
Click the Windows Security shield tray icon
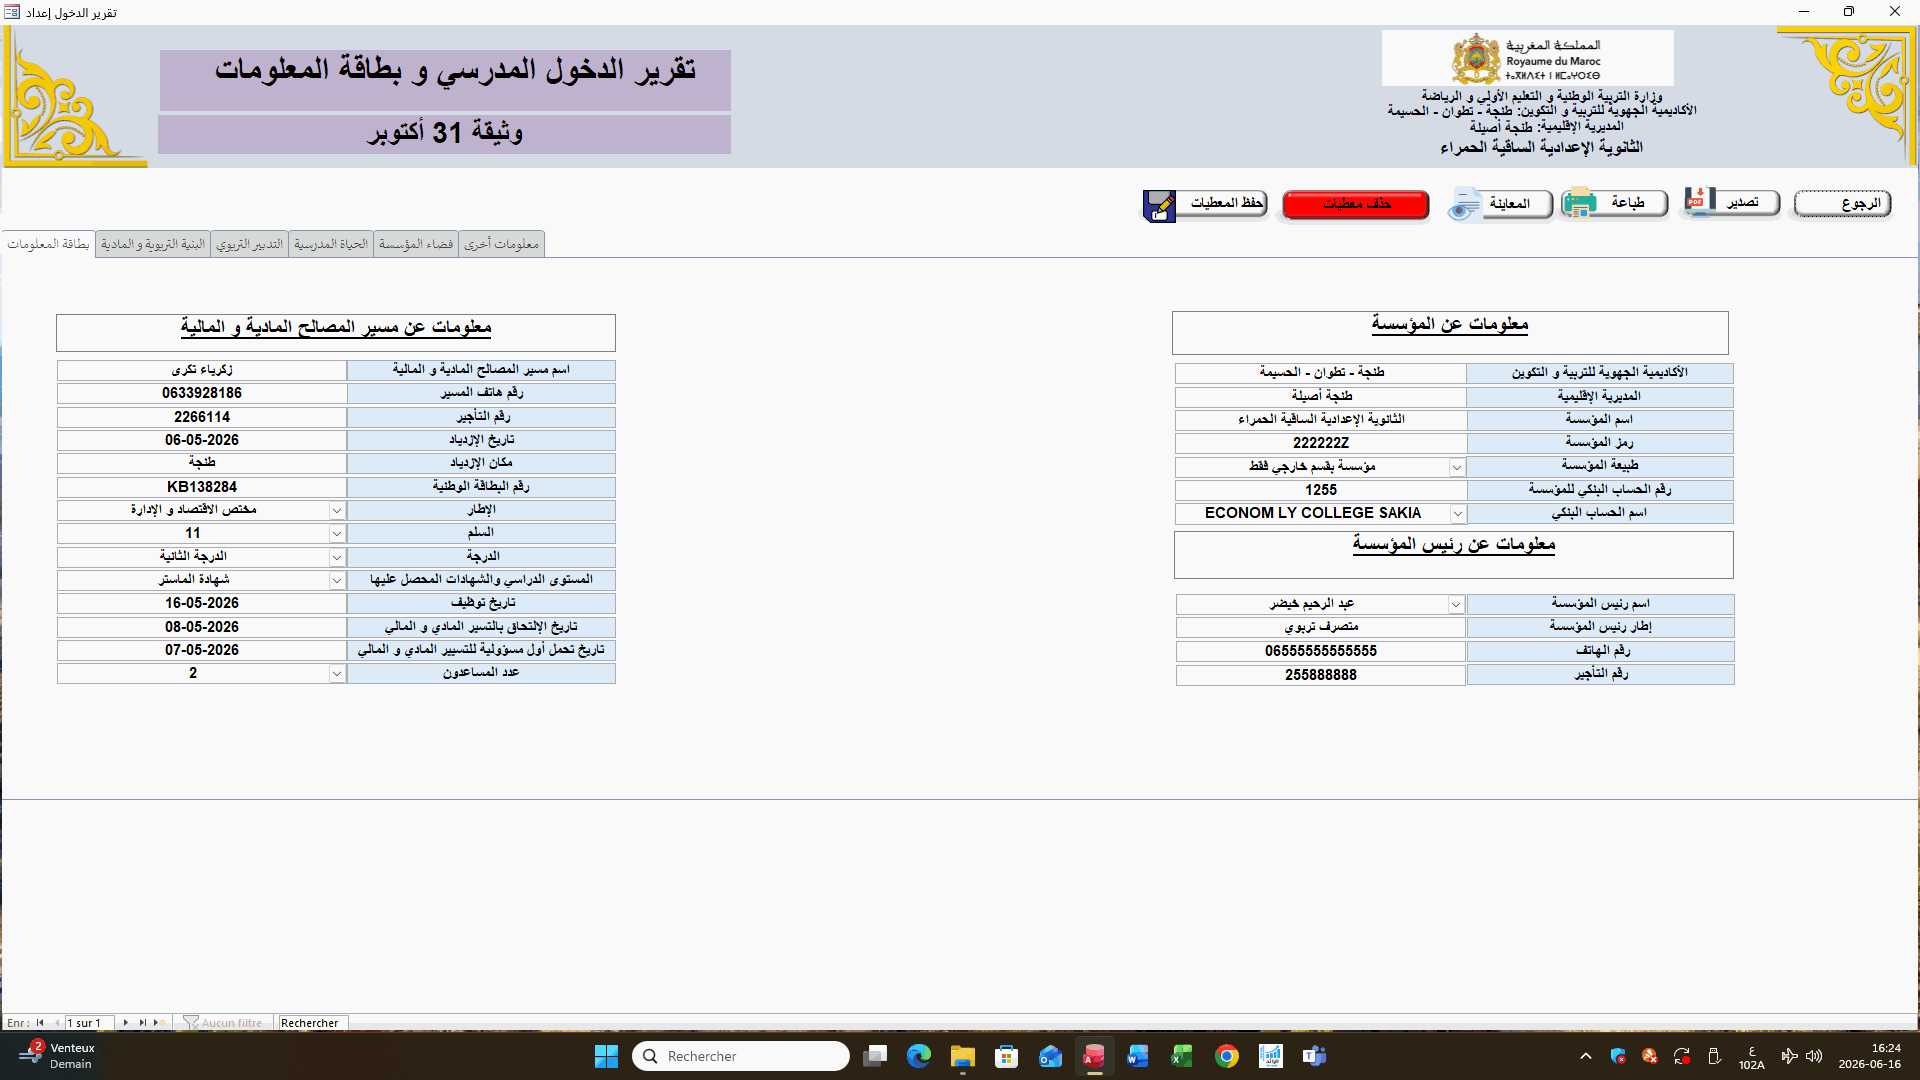pyautogui.click(x=1618, y=1056)
